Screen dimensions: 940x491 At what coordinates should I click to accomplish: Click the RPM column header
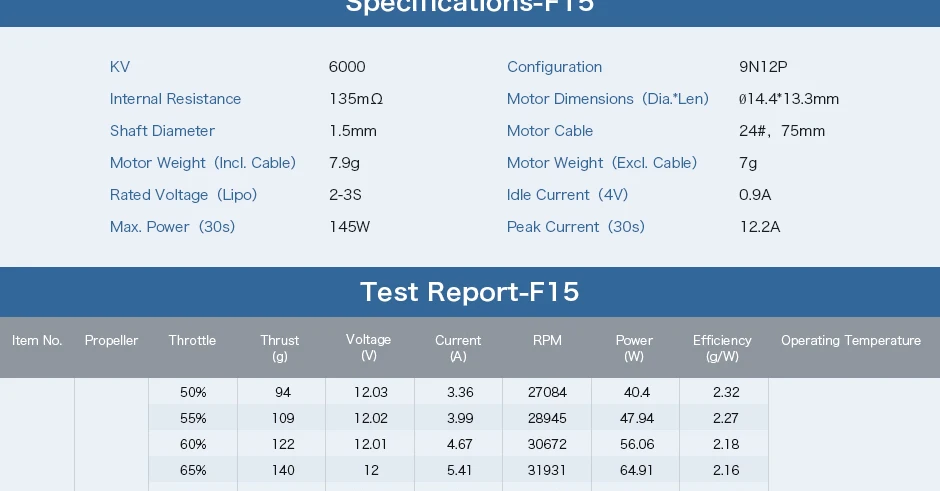[x=547, y=341]
